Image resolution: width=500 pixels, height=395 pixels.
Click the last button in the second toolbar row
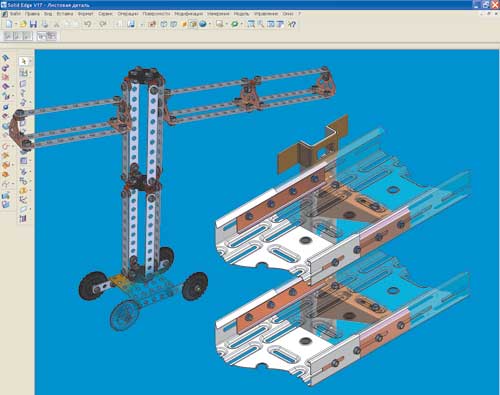click(x=51, y=36)
